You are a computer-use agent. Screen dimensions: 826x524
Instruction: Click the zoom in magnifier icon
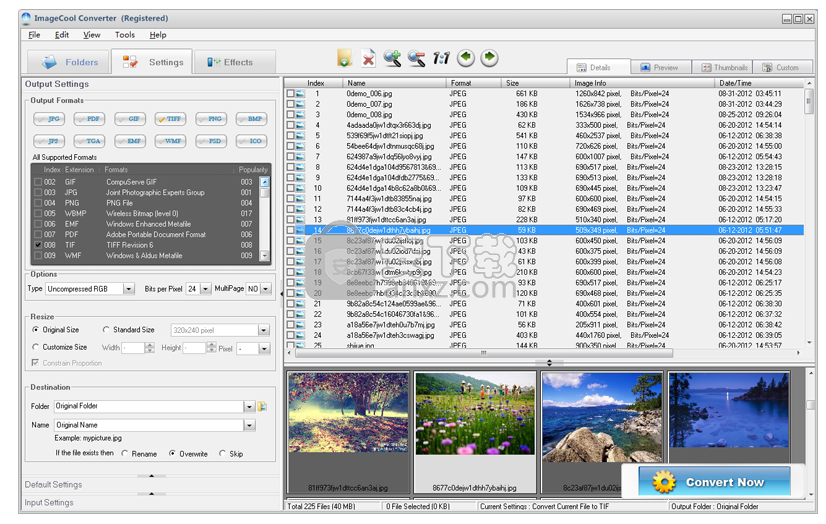(x=392, y=58)
